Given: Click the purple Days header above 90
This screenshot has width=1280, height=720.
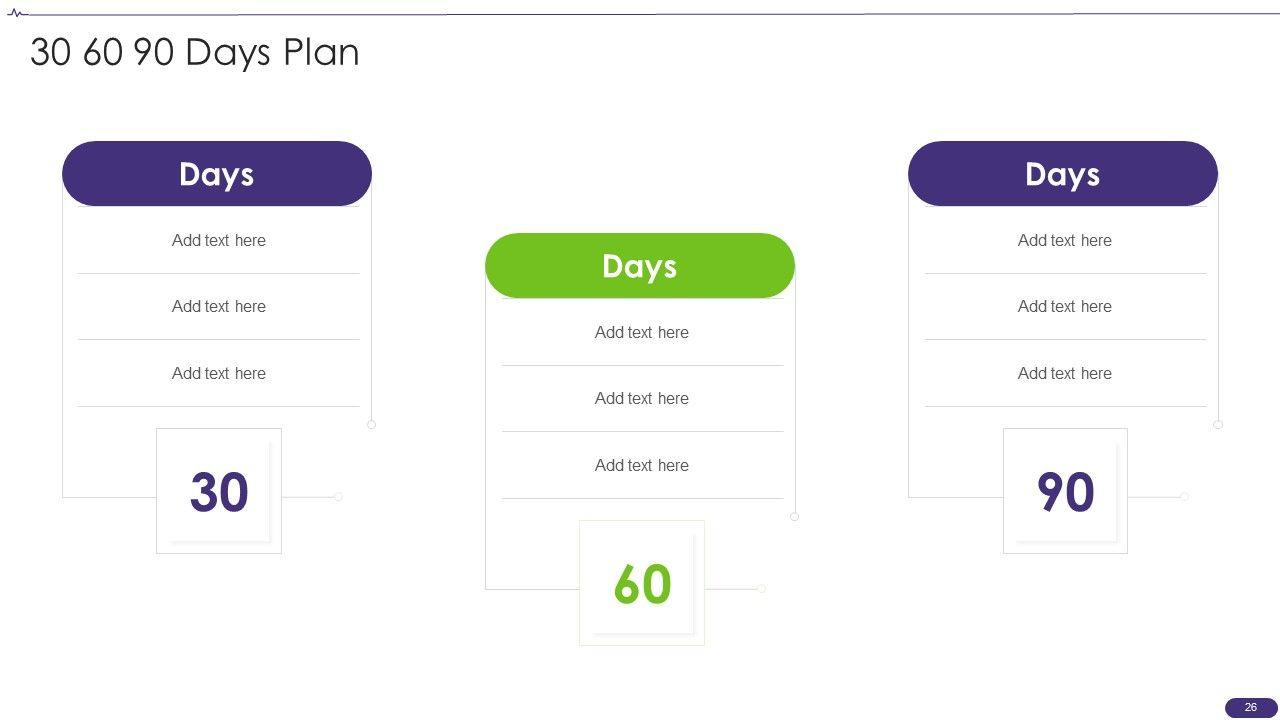Looking at the screenshot, I should (x=1063, y=174).
